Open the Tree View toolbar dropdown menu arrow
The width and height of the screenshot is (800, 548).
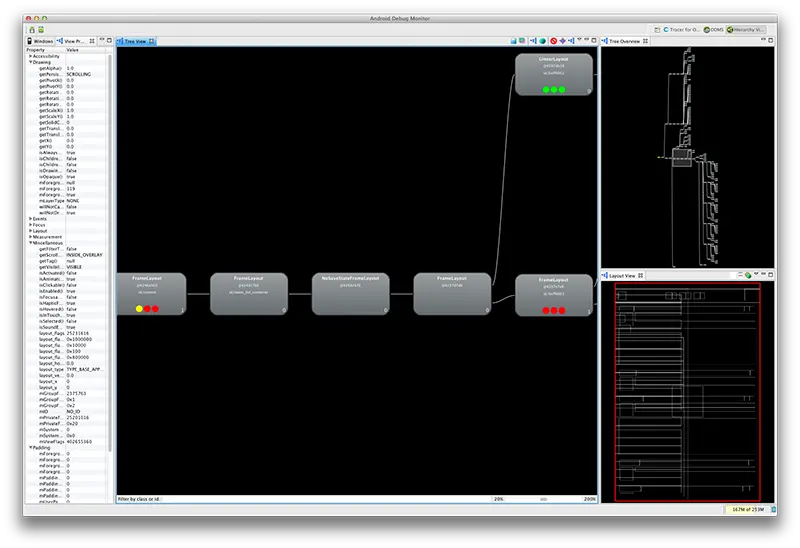tap(579, 39)
